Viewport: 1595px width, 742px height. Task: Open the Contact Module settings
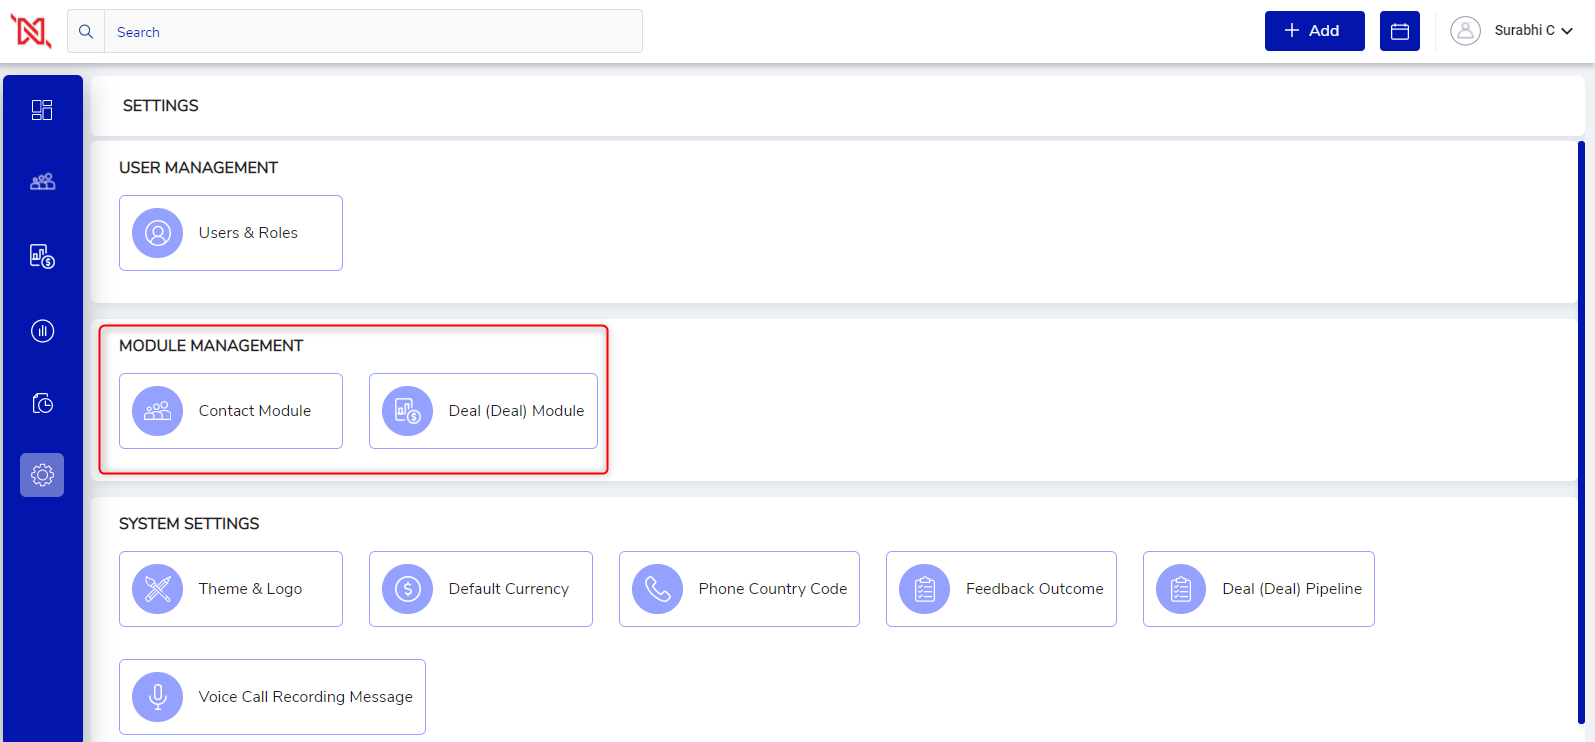231,411
